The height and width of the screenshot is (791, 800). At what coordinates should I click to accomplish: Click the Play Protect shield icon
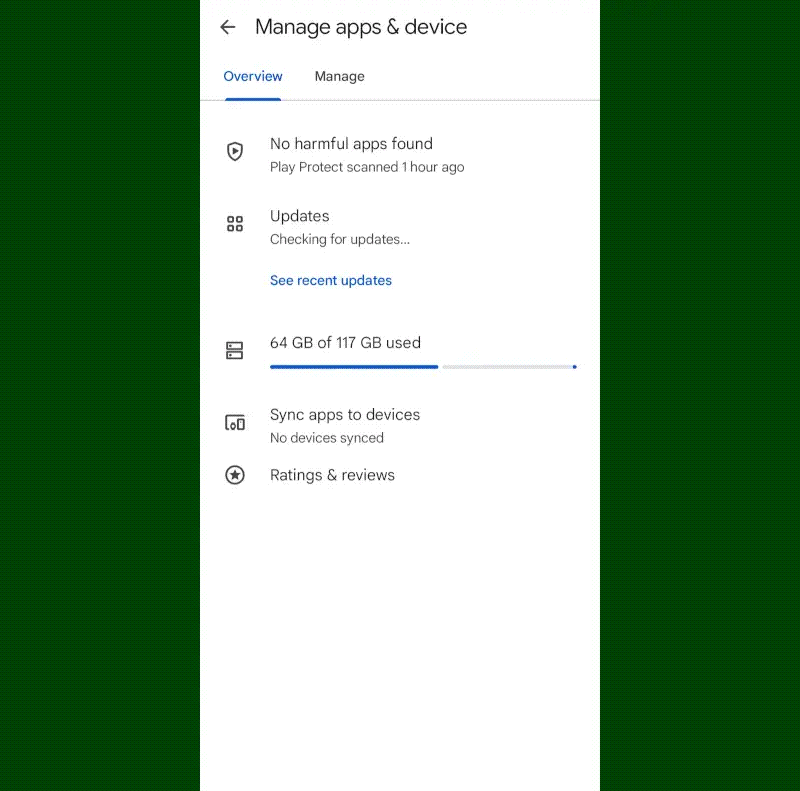tap(235, 152)
